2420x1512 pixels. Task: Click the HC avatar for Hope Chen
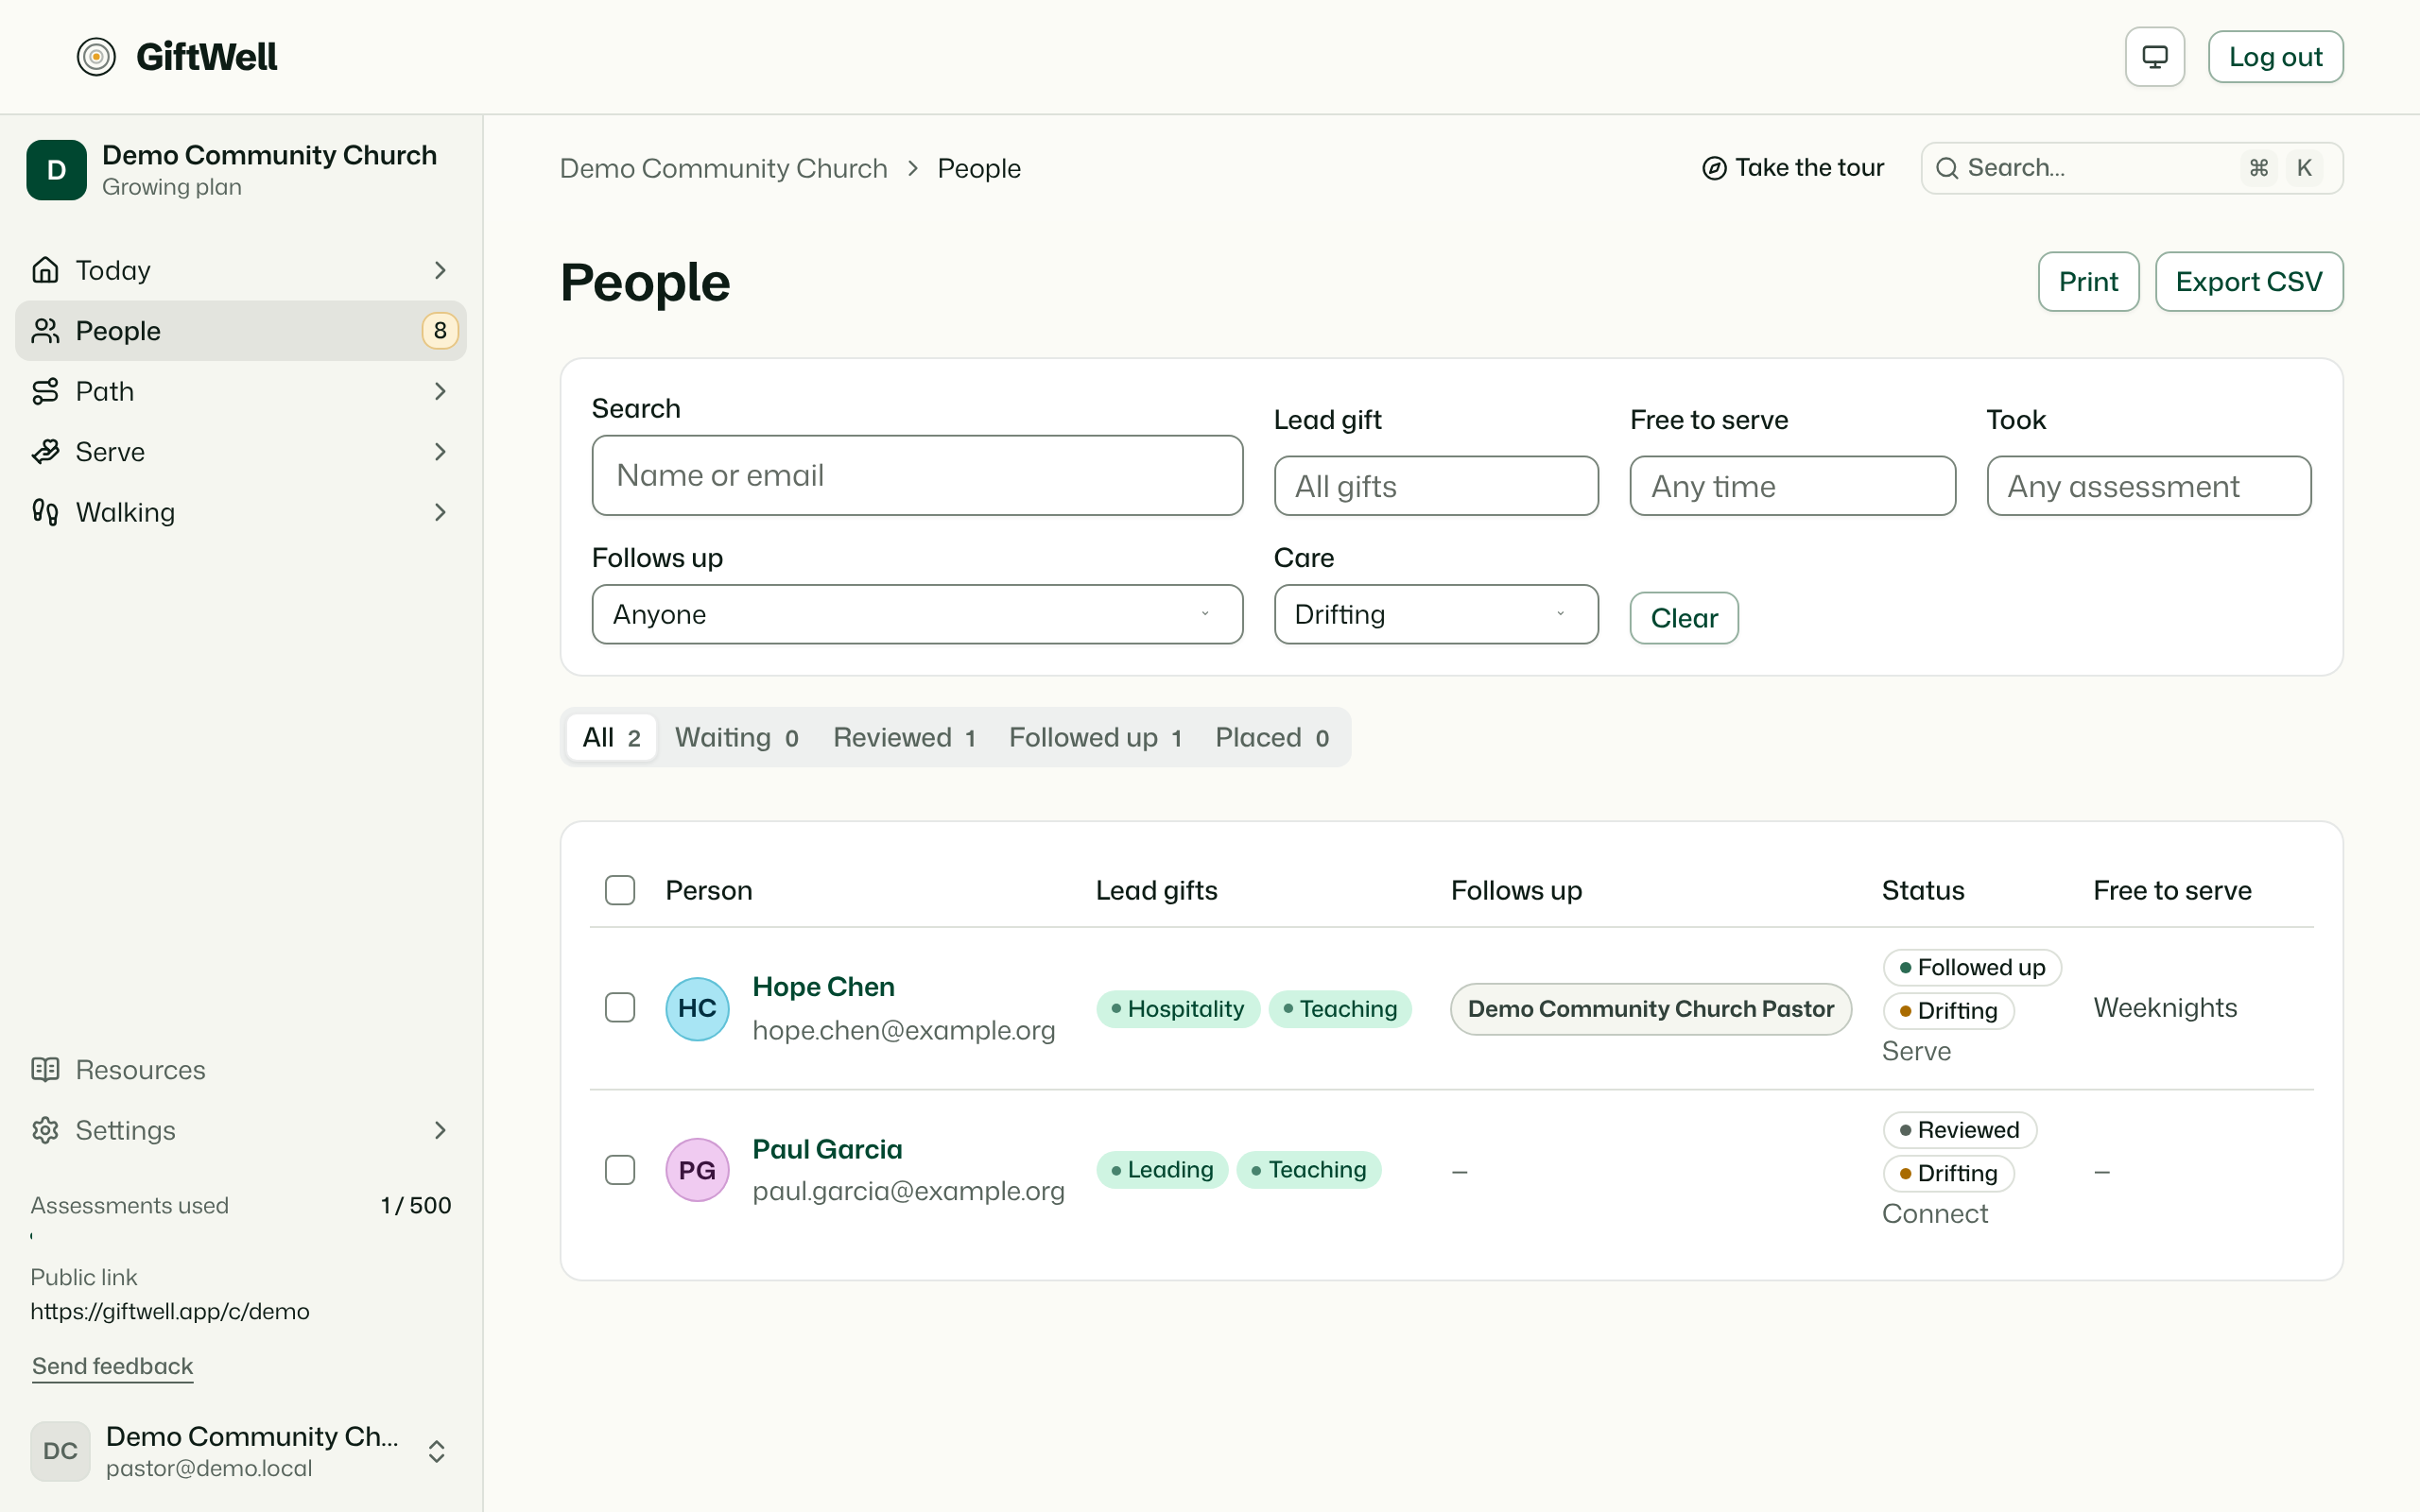(x=697, y=1008)
